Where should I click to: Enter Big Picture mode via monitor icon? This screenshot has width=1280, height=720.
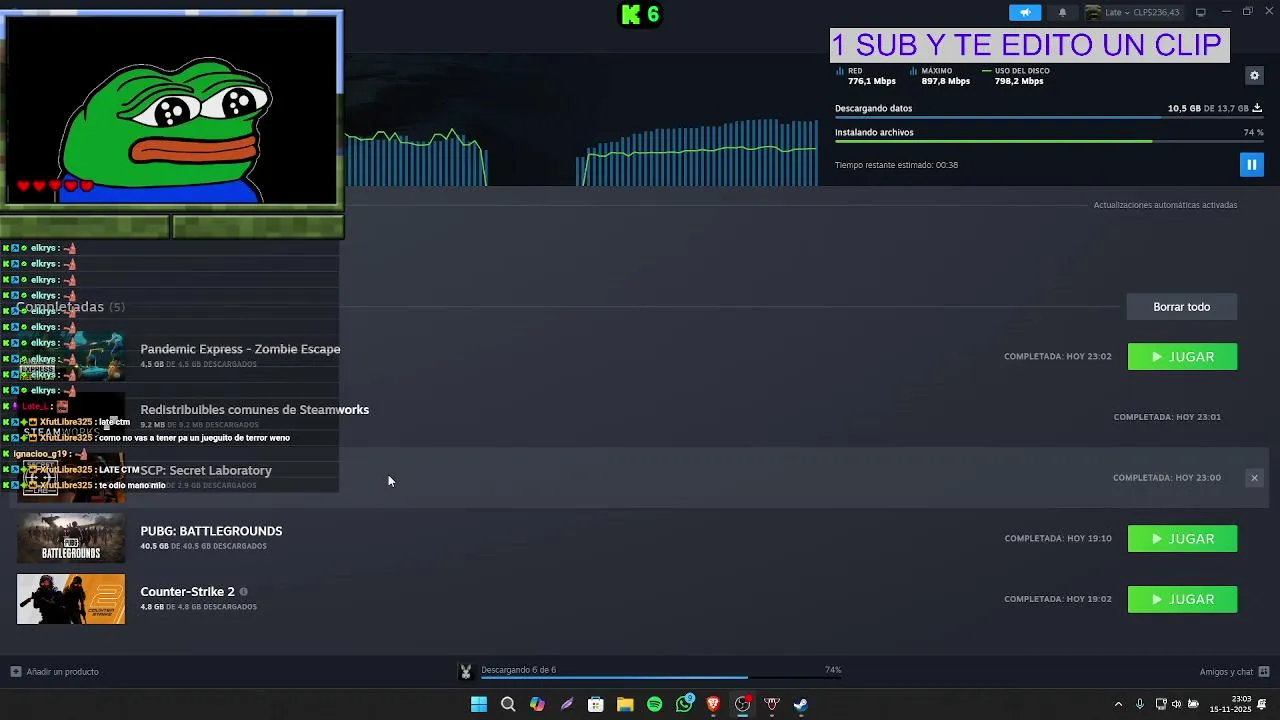tap(1201, 12)
